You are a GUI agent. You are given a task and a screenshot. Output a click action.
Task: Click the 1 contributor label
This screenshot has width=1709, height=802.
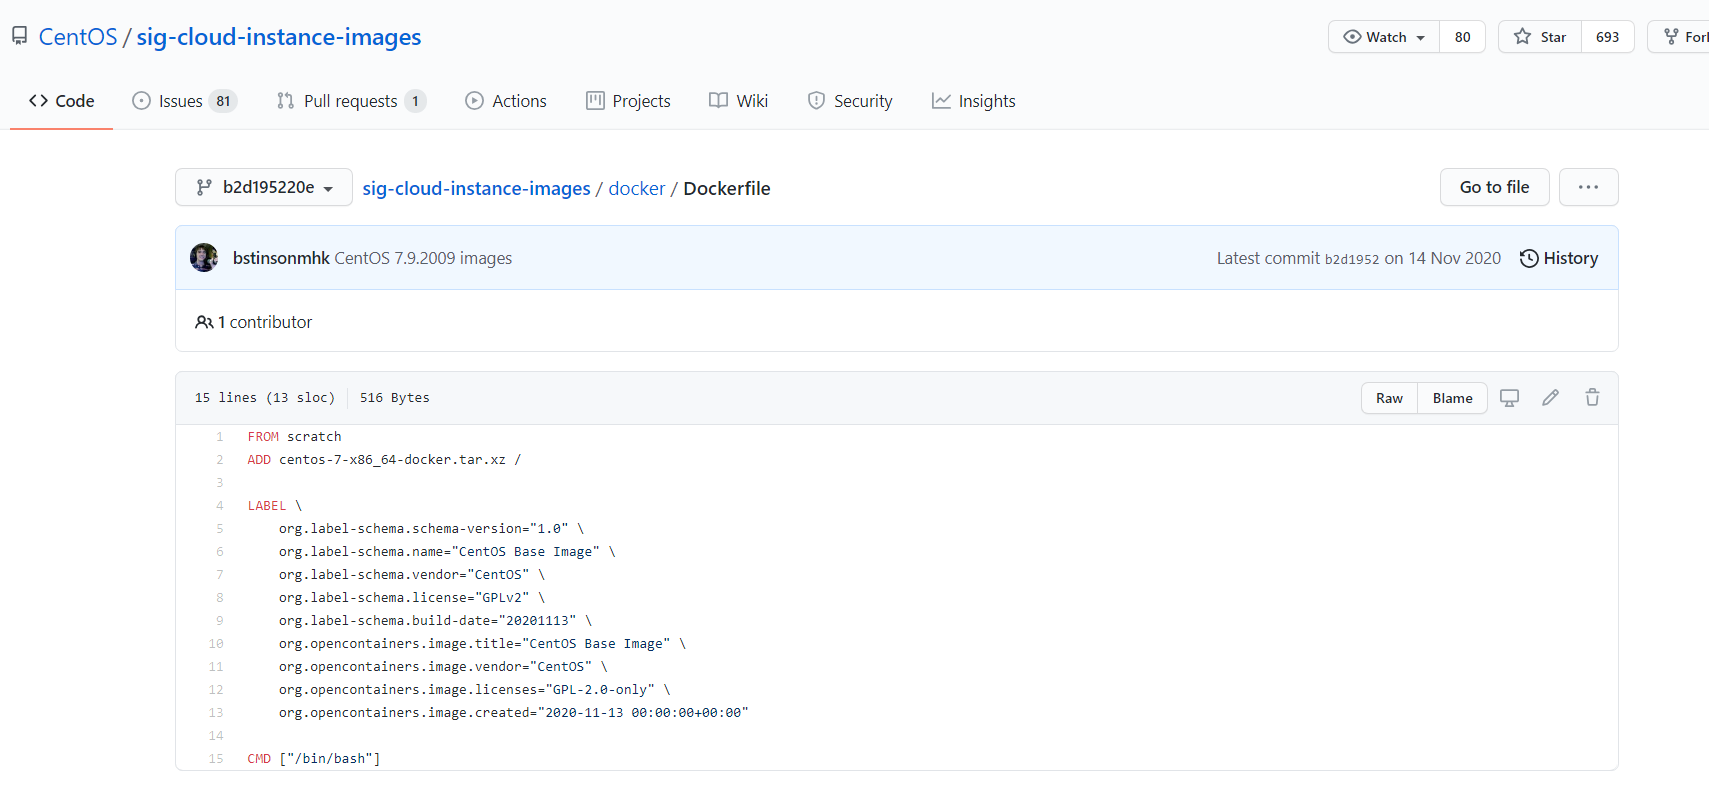[x=254, y=322]
